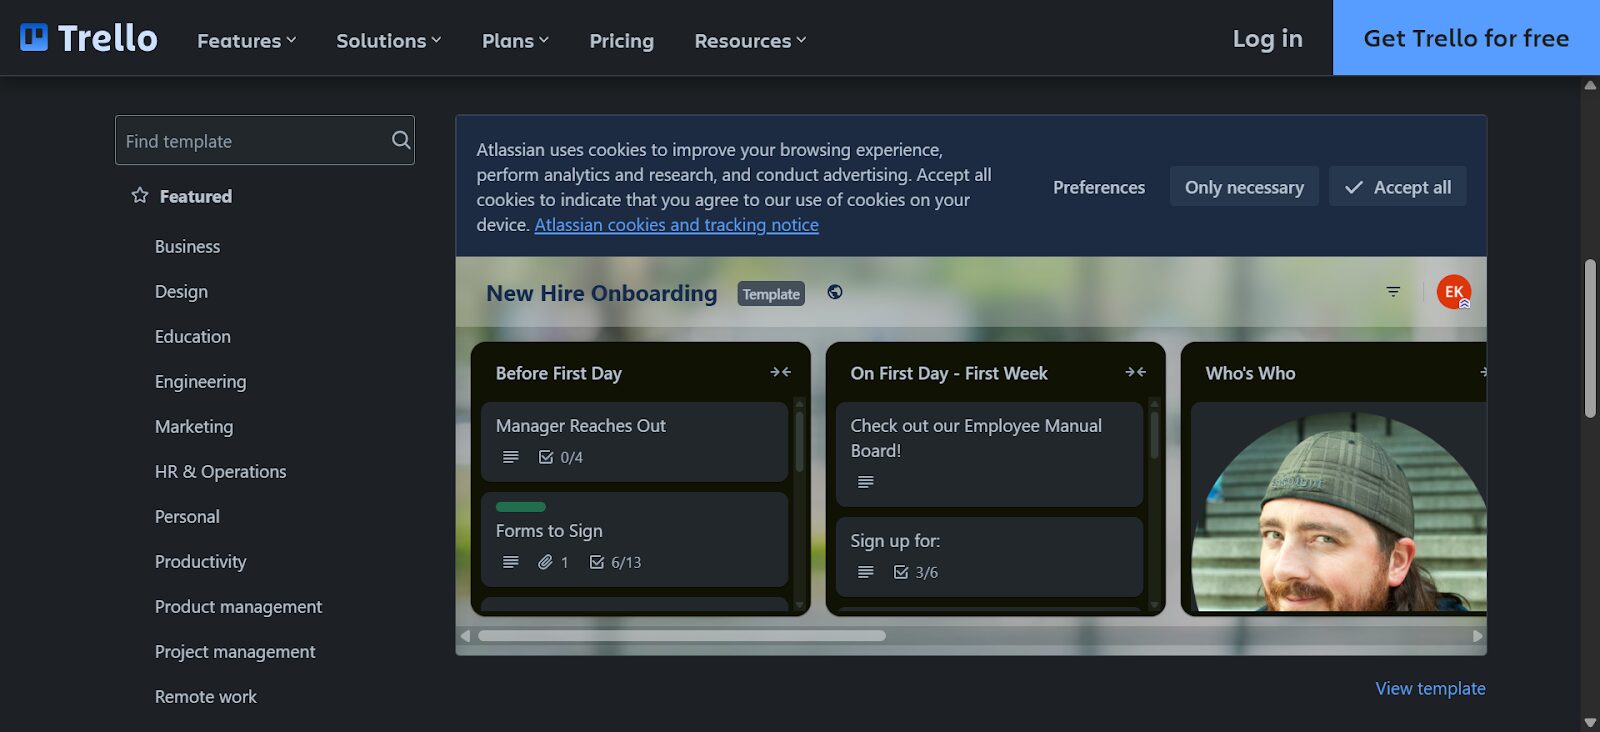Select the Education category
The height and width of the screenshot is (732, 1600).
(193, 336)
